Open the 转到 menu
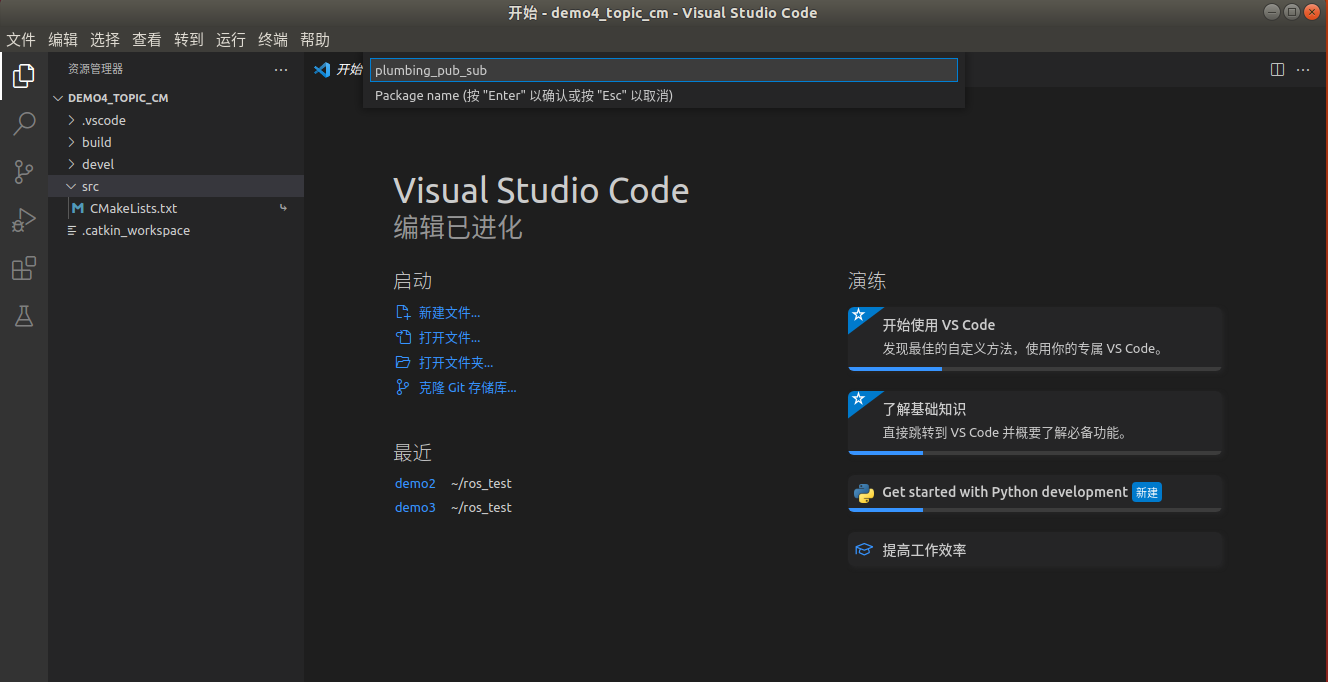Viewport: 1328px width, 682px height. click(x=189, y=40)
